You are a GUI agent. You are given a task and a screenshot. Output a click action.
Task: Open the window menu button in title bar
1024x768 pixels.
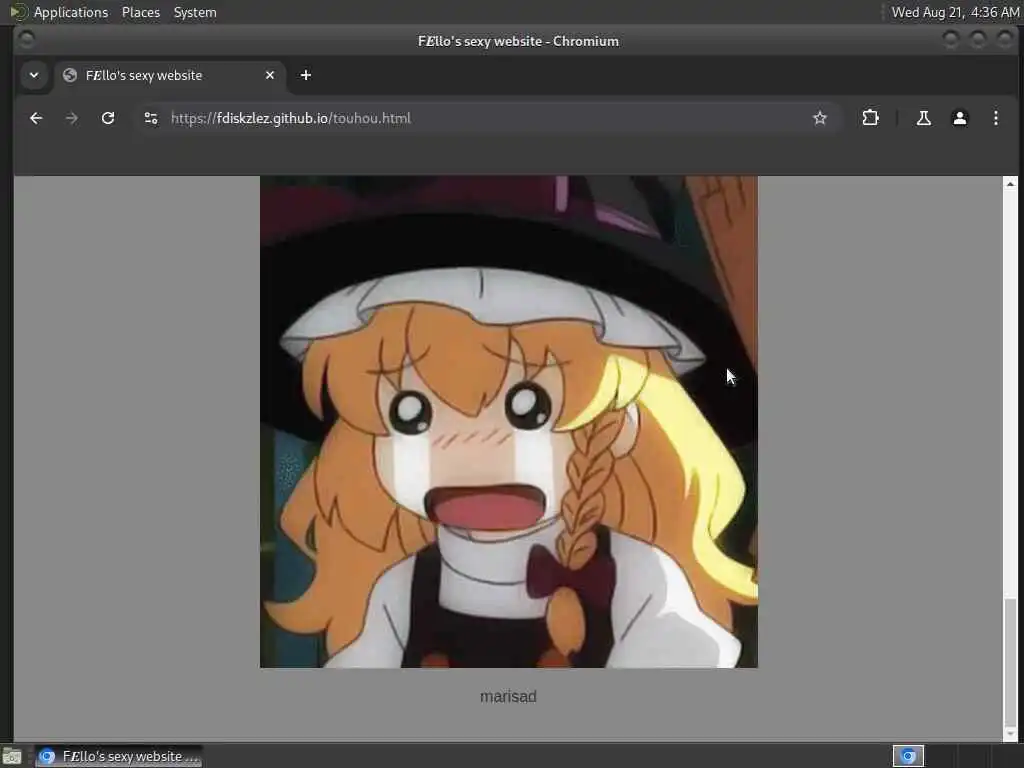pyautogui.click(x=26, y=40)
